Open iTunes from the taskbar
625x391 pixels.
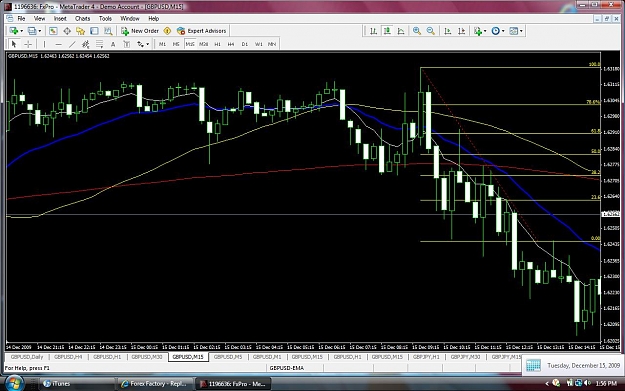78,383
